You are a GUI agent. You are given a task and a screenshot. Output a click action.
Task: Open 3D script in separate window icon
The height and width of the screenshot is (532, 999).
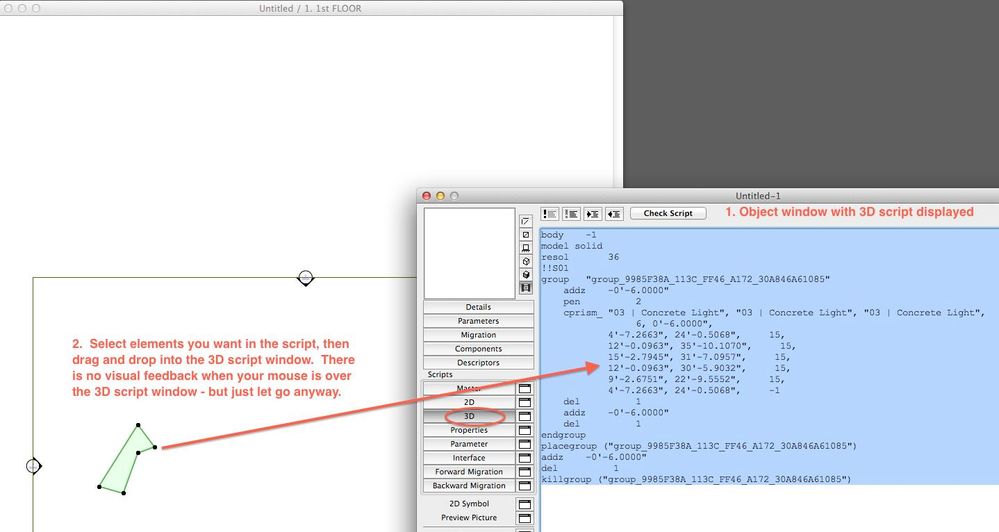coord(524,416)
